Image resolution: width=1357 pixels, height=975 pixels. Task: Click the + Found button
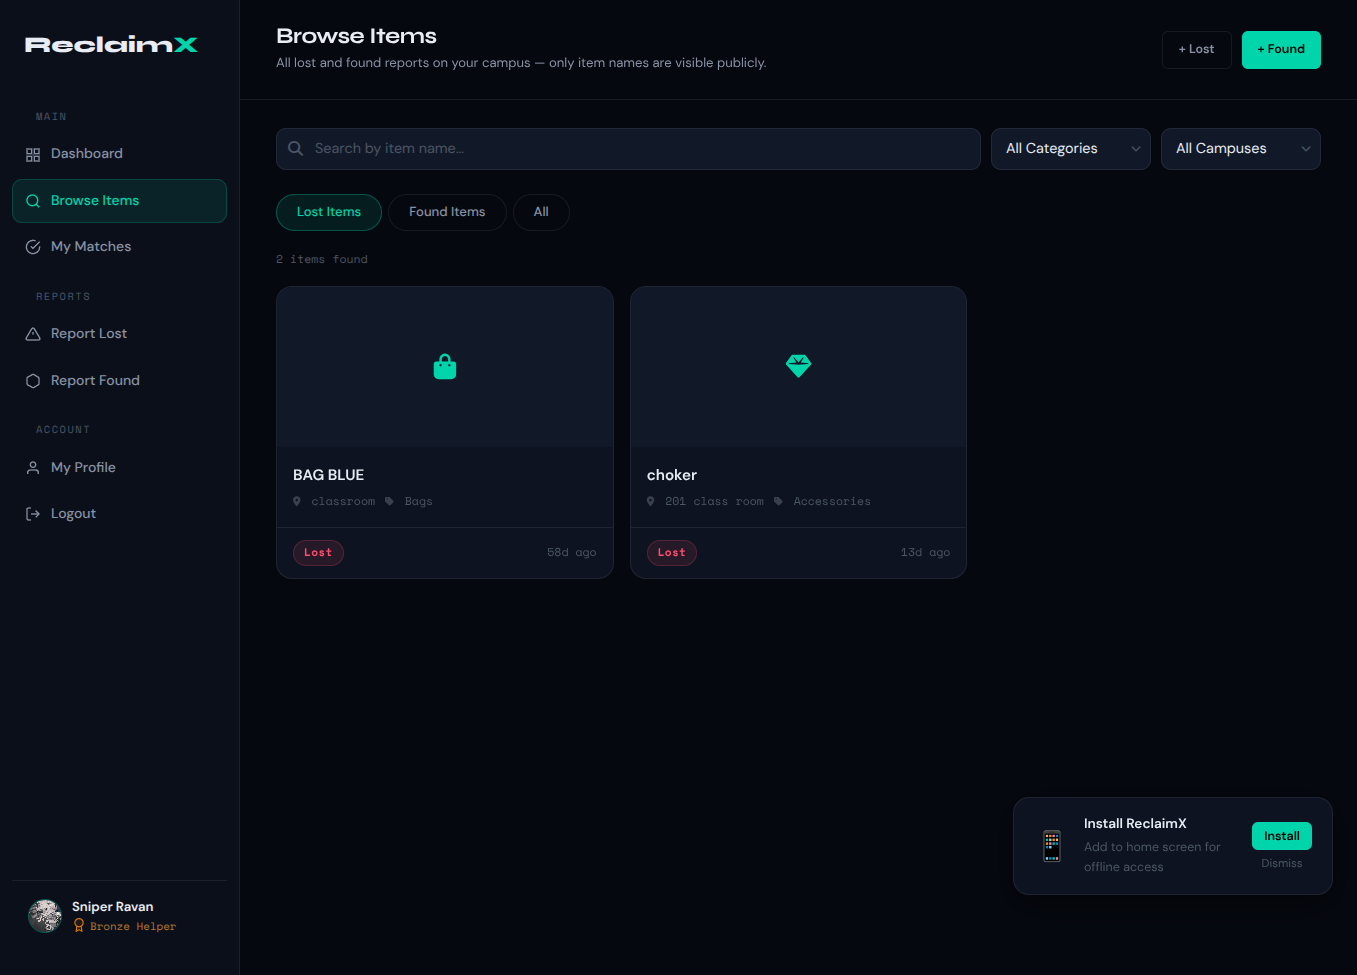[1281, 50]
